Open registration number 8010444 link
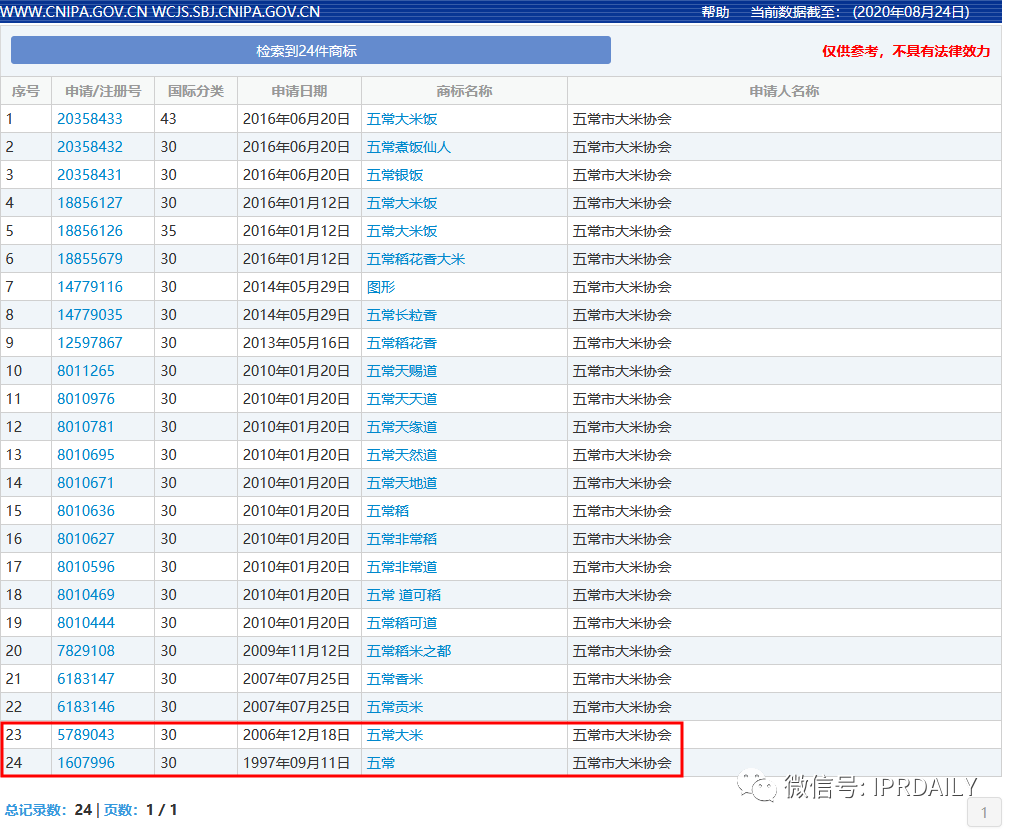 tap(86, 623)
